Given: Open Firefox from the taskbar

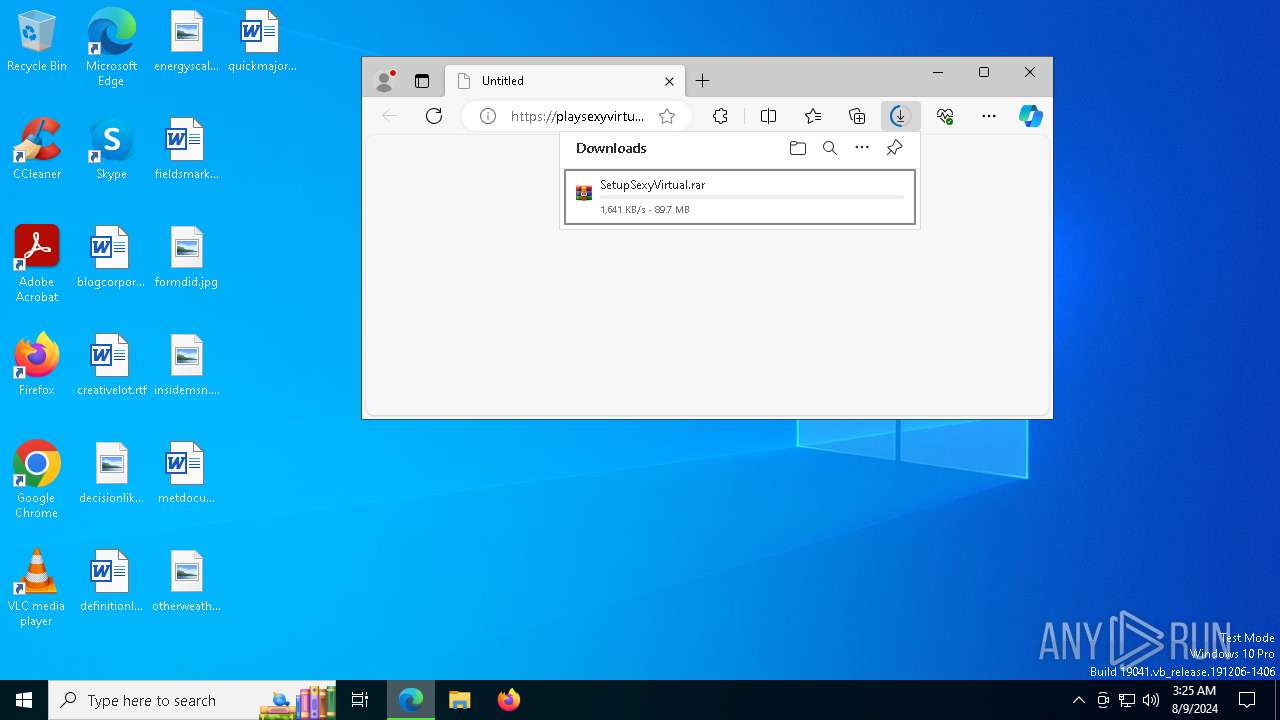Looking at the screenshot, I should 508,700.
